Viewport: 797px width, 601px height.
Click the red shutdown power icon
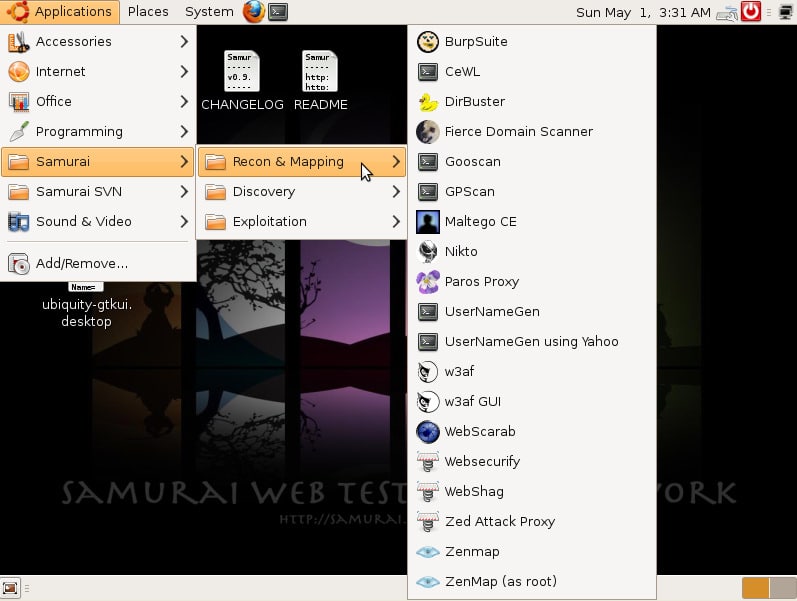[751, 12]
